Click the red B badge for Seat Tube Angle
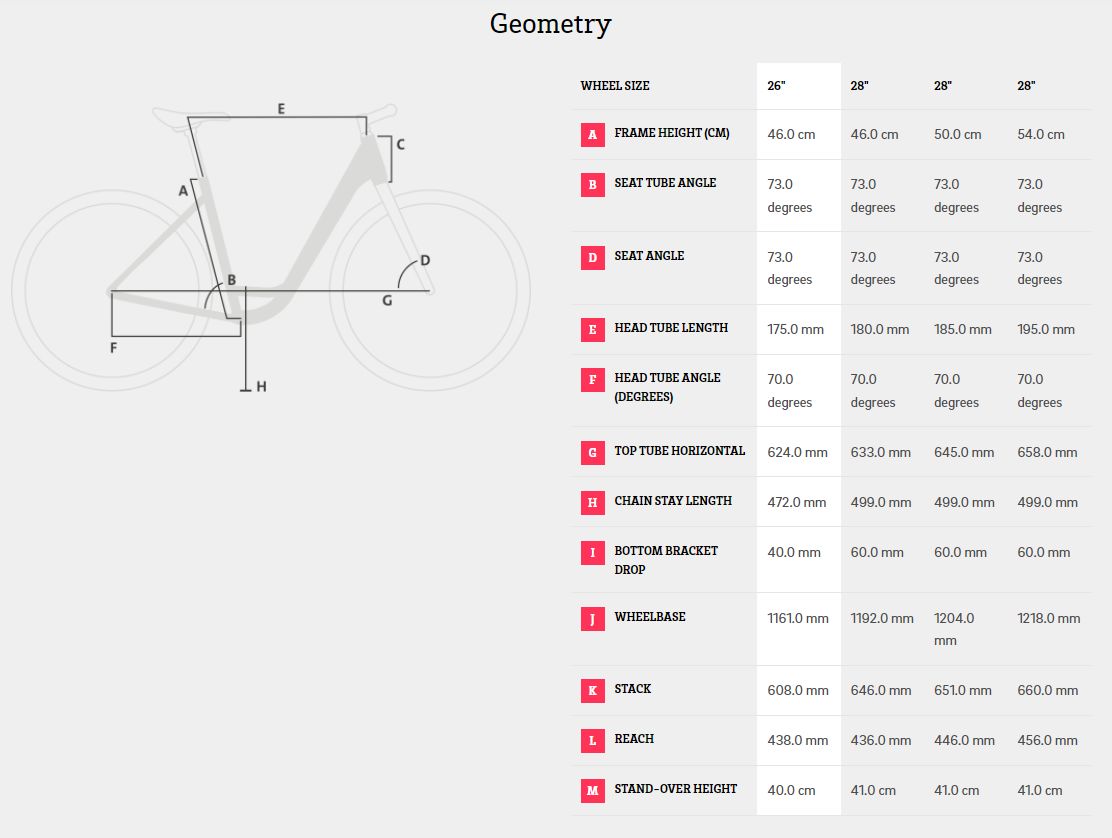 (592, 184)
